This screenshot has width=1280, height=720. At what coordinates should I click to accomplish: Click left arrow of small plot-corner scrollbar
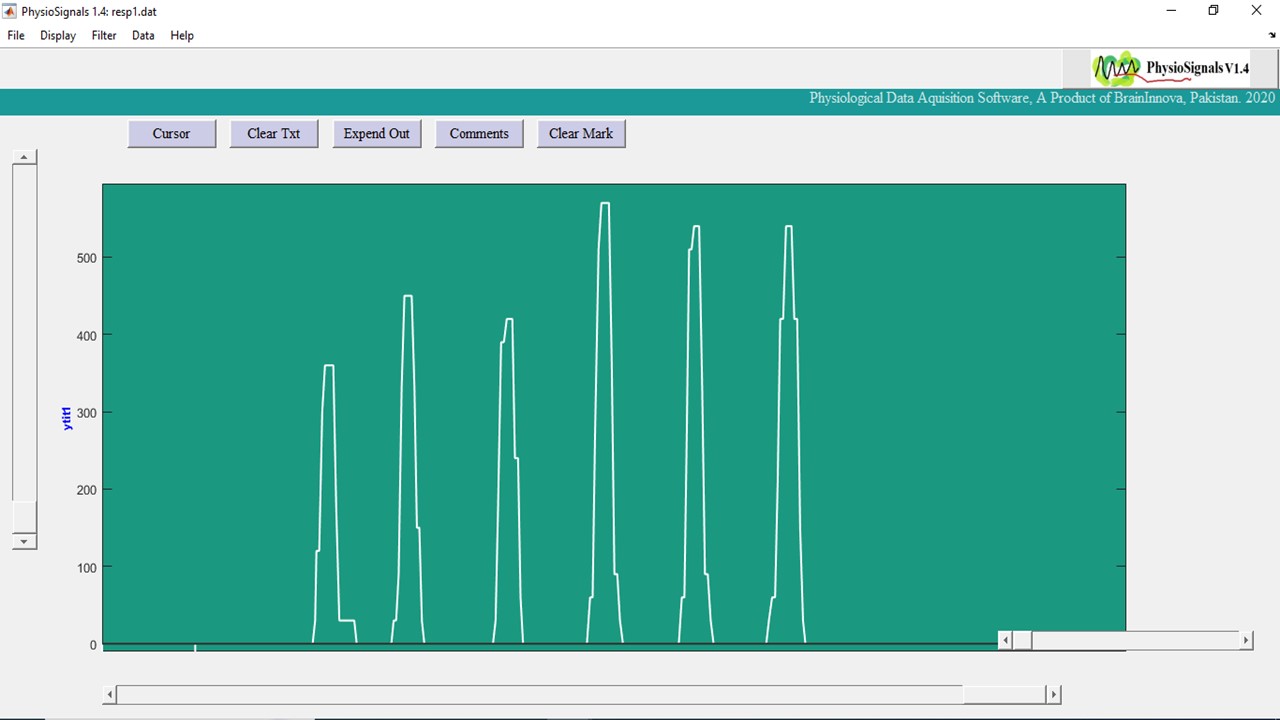coord(1006,640)
